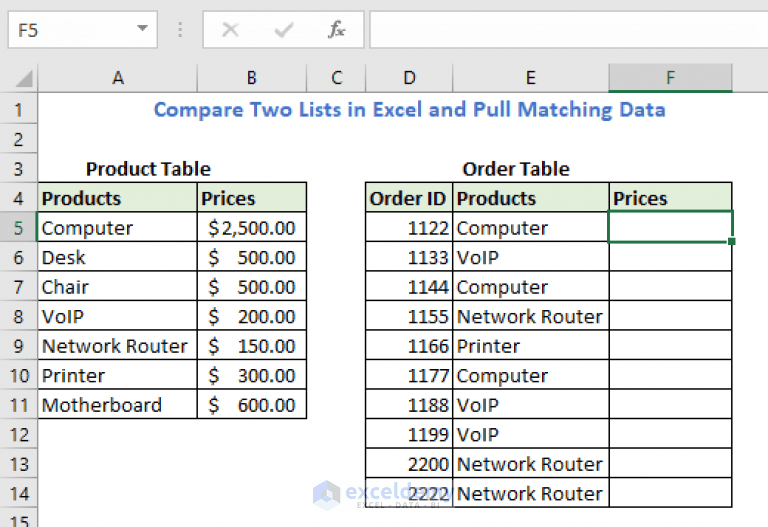Select row 3 header
768x527 pixels.
(19, 168)
